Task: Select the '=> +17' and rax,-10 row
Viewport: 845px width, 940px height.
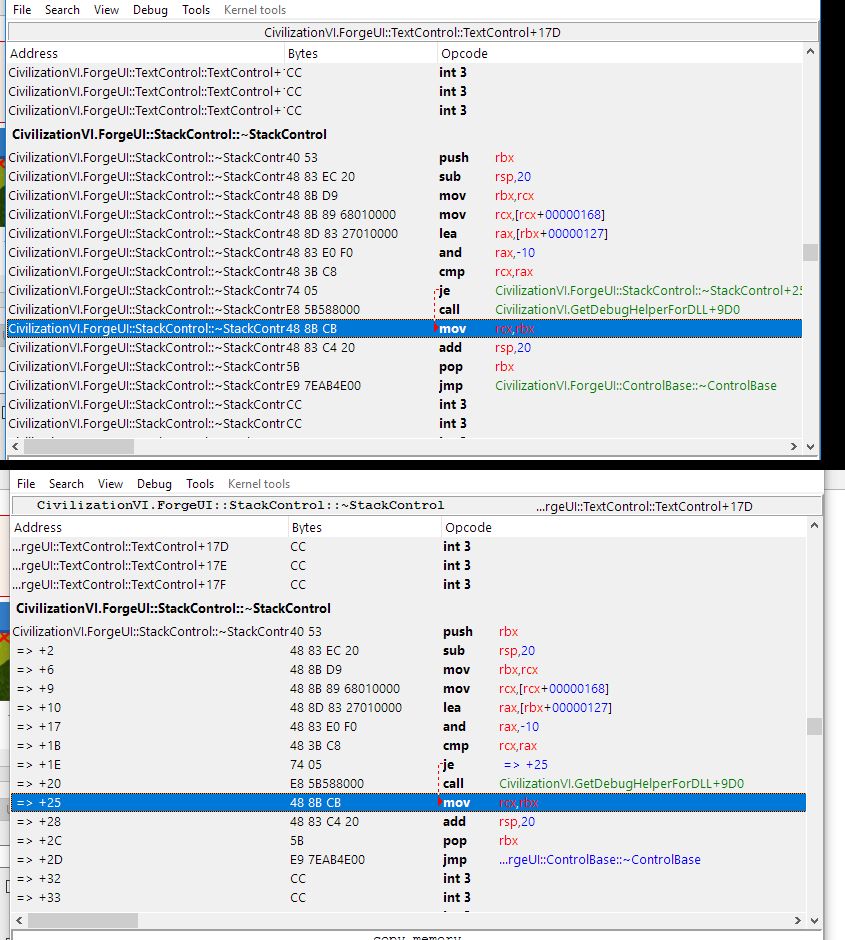Action: point(409,727)
